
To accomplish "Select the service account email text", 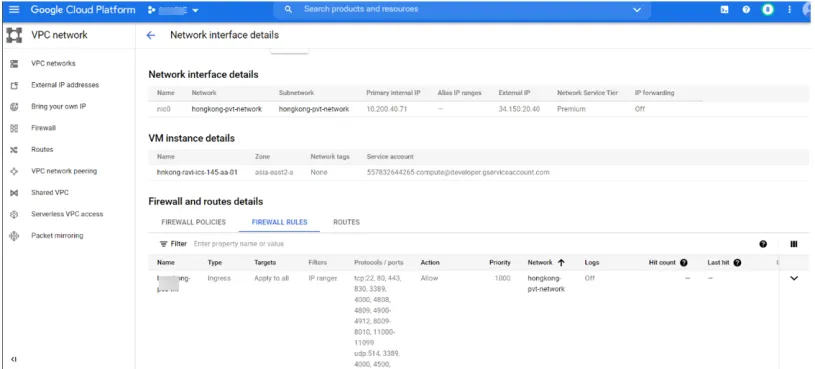I will (458, 172).
